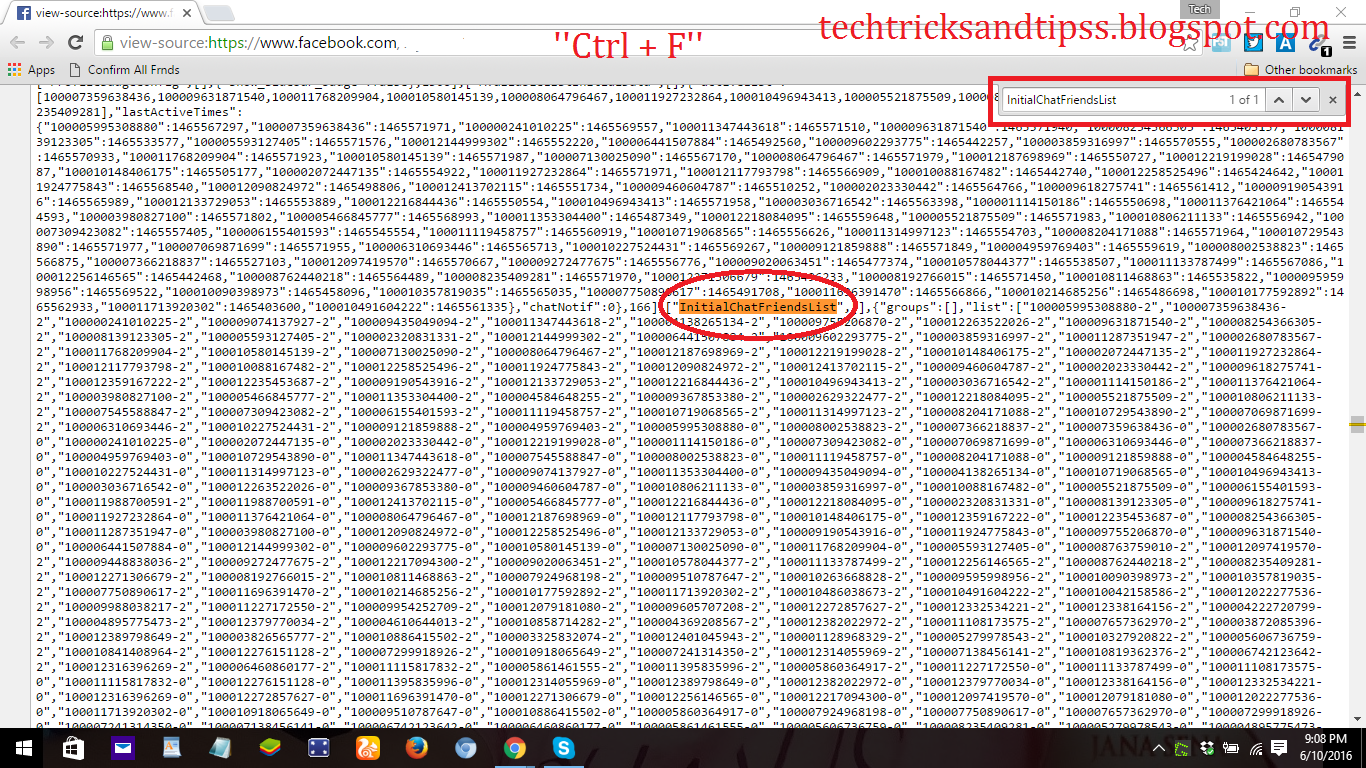Open the Mail app on taskbar
Image resolution: width=1366 pixels, height=768 pixels.
pos(122,747)
